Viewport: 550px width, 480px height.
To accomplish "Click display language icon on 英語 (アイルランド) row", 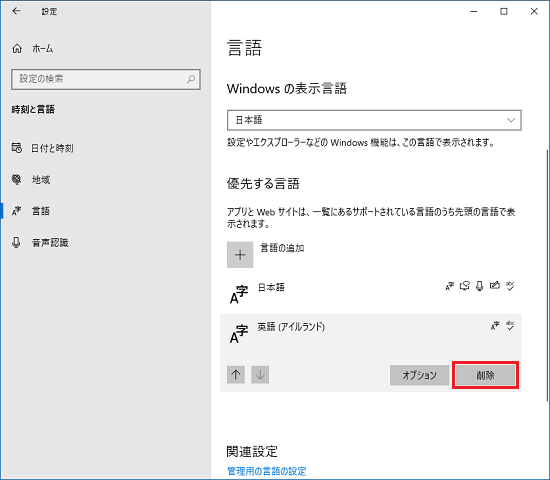I will pos(495,326).
